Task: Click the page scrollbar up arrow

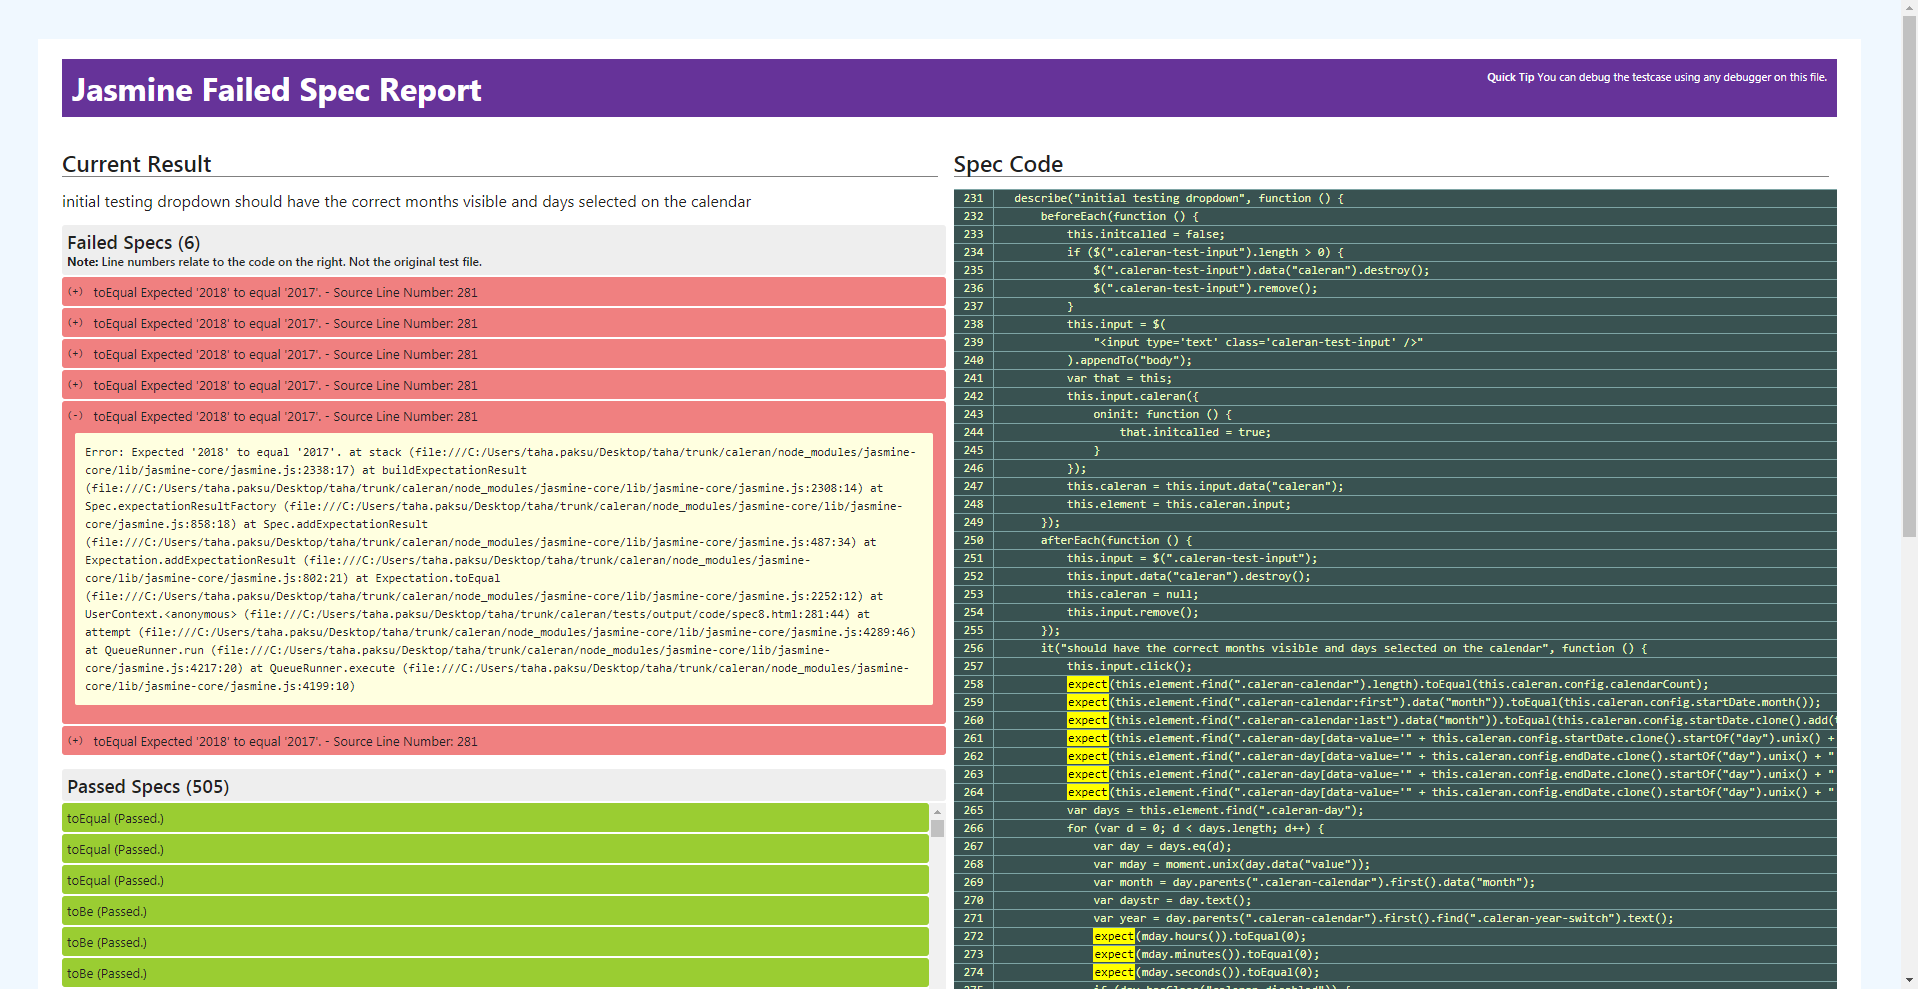Action: (x=1909, y=8)
